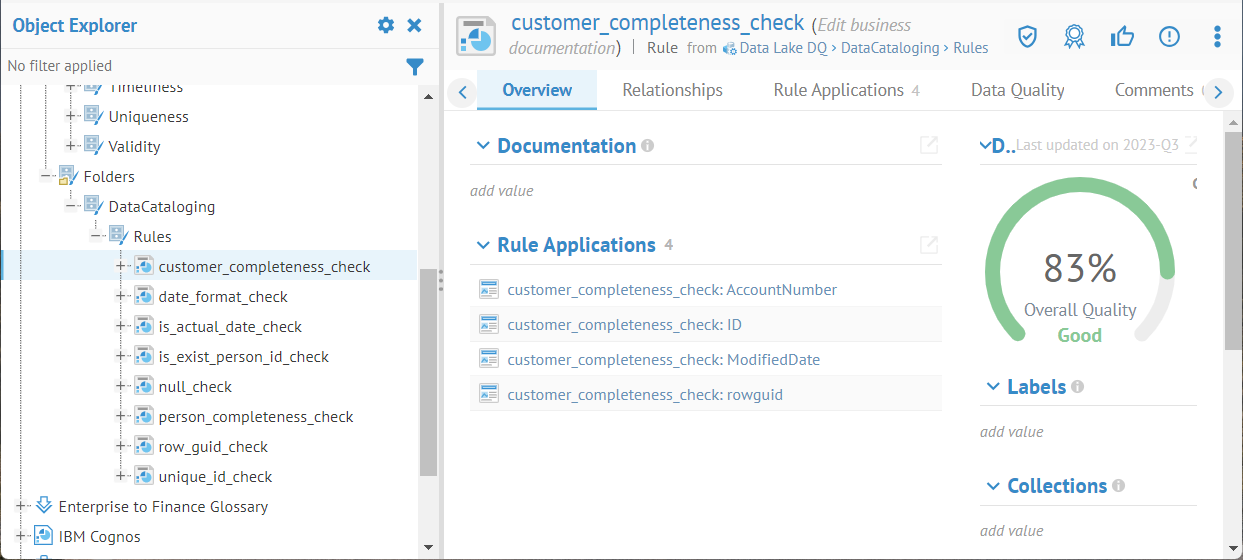This screenshot has width=1243, height=560.
Task: Click the award ribbon badge icon
Action: [x=1074, y=37]
